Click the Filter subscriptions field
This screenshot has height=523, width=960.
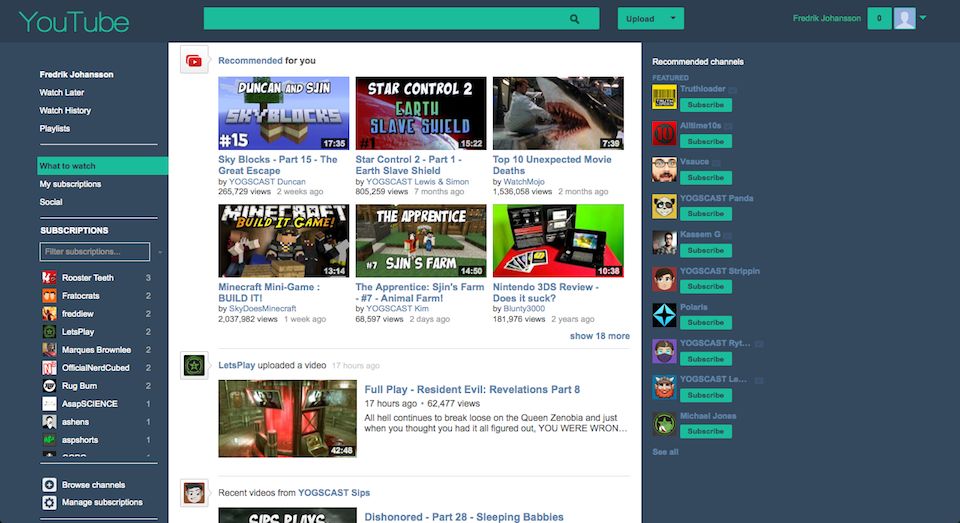coord(95,252)
